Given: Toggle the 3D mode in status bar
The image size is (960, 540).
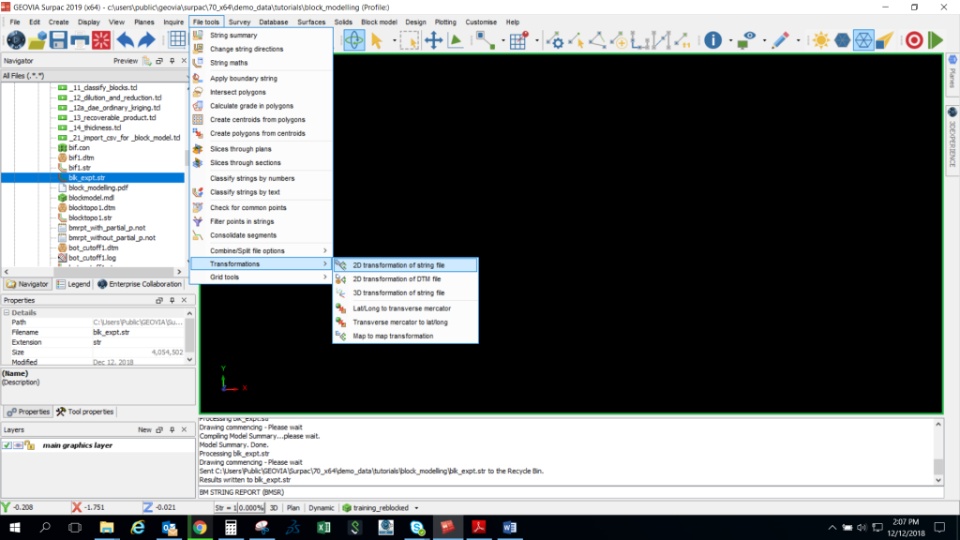Looking at the screenshot, I should pos(274,508).
